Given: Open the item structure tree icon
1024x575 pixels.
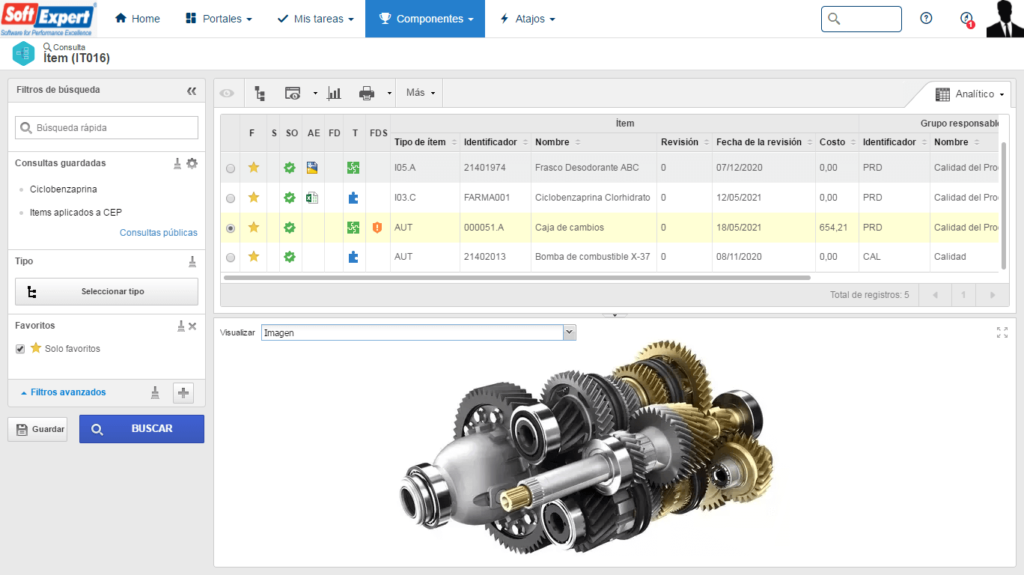Looking at the screenshot, I should [x=260, y=93].
